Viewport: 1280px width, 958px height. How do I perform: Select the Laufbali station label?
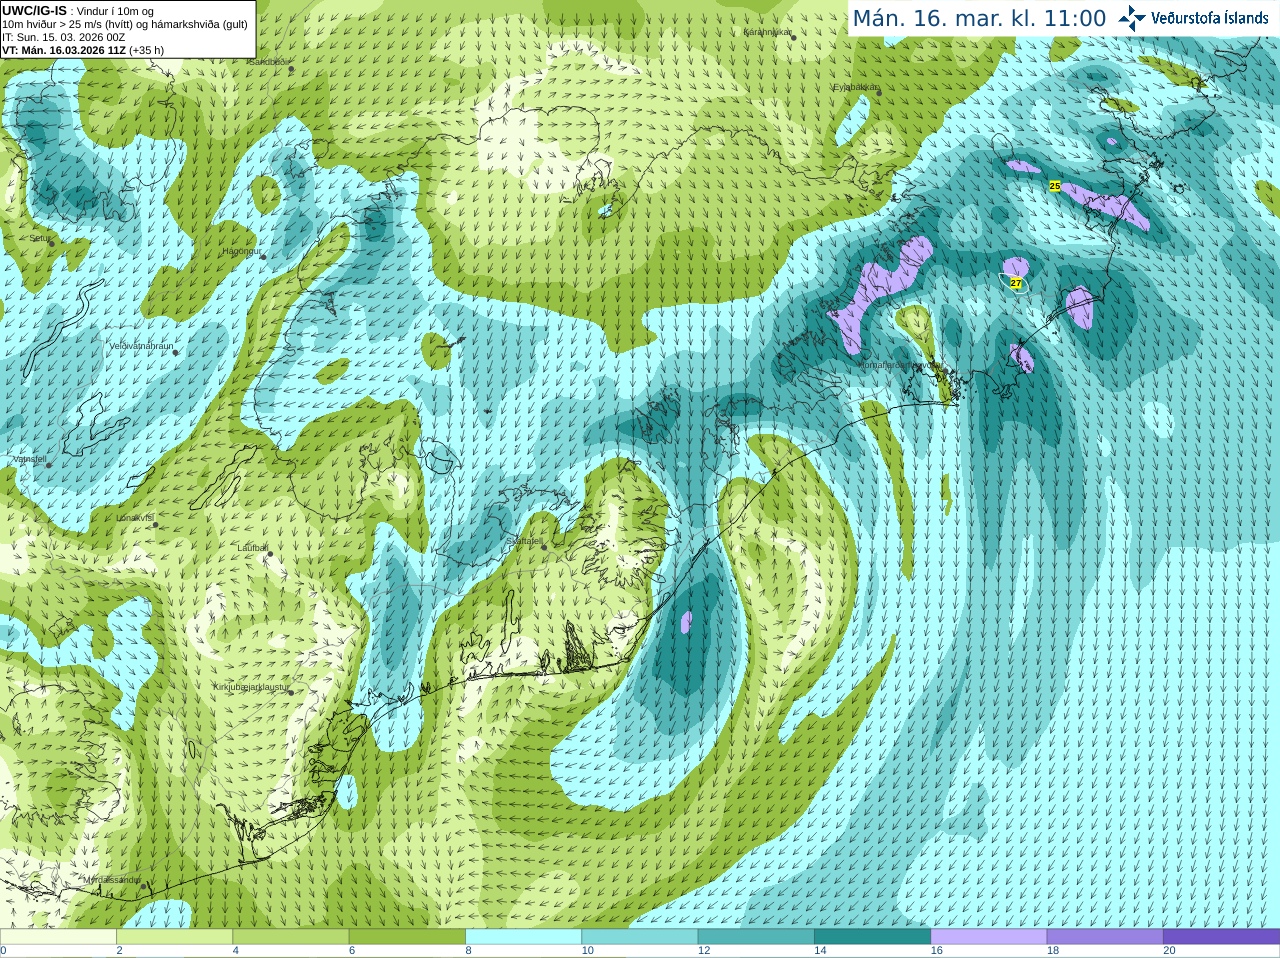(253, 548)
